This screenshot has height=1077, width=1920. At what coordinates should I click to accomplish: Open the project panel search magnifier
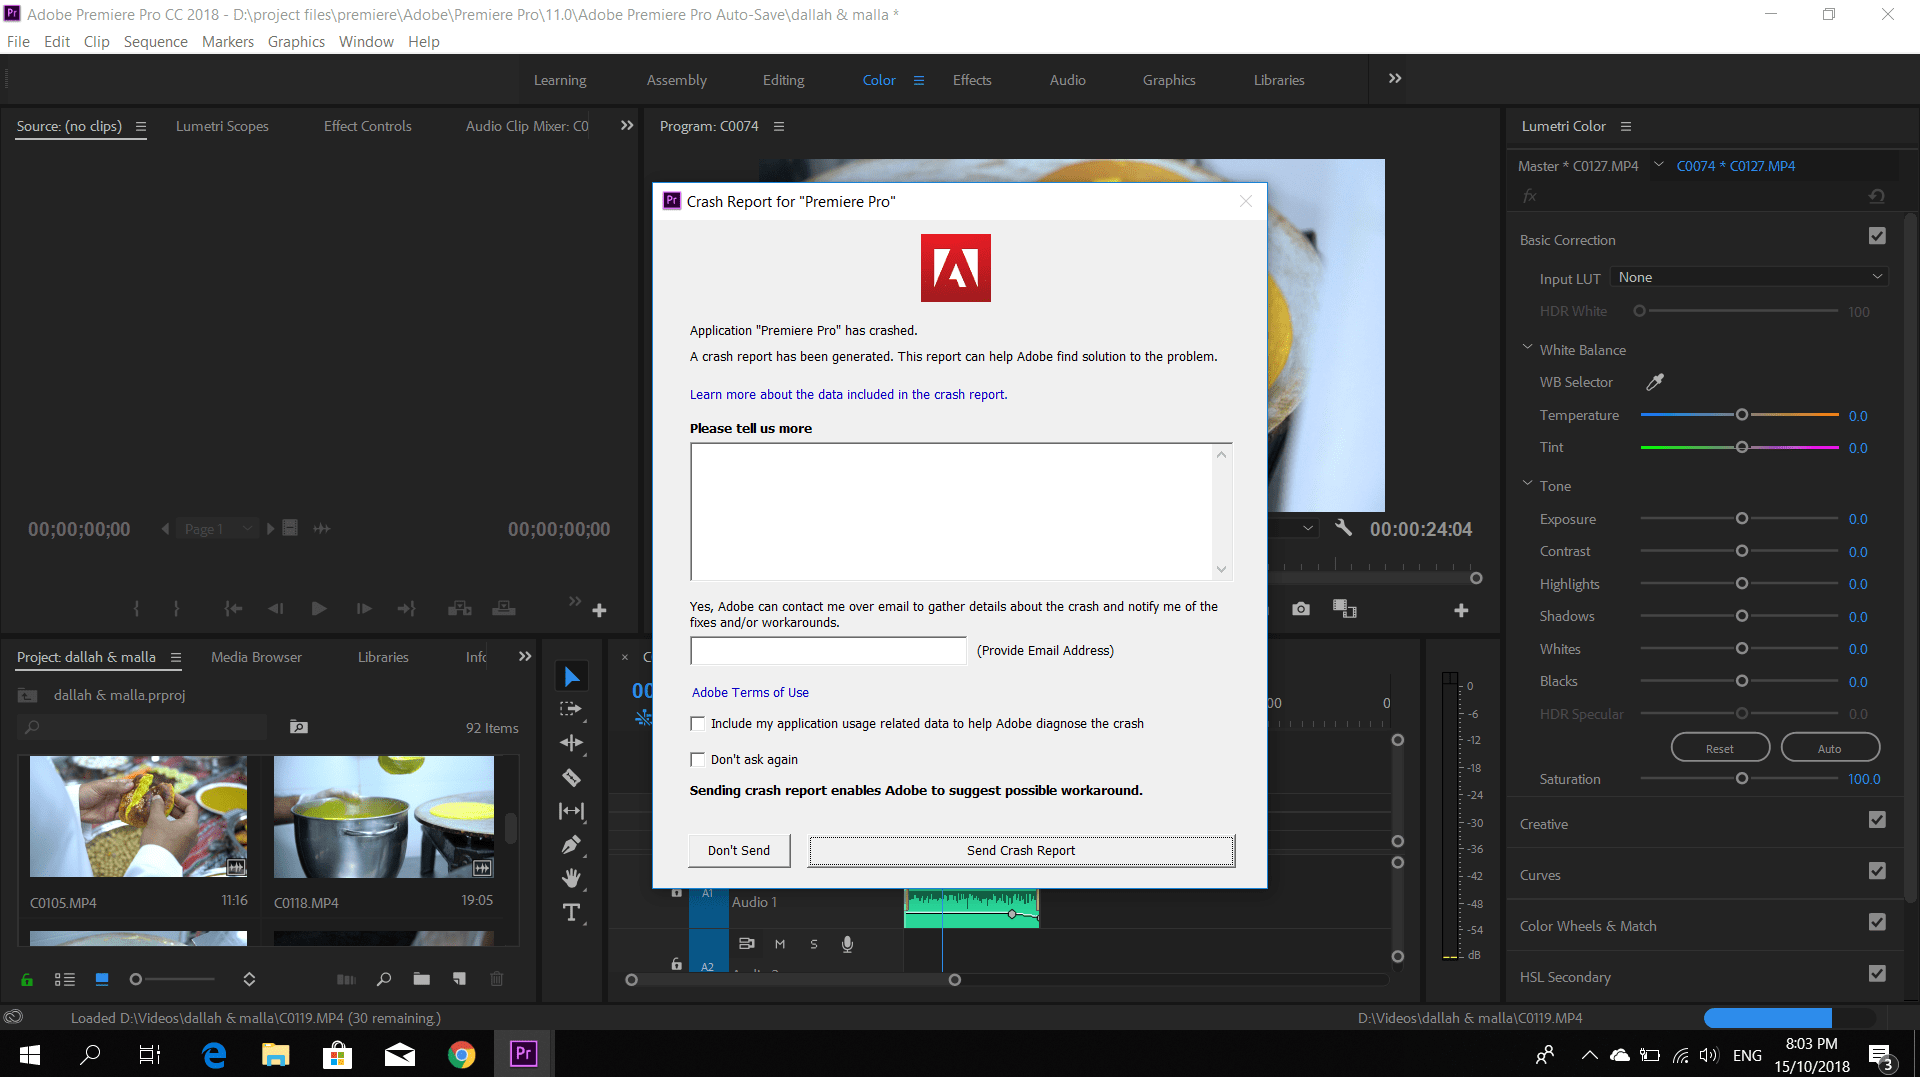coord(384,979)
